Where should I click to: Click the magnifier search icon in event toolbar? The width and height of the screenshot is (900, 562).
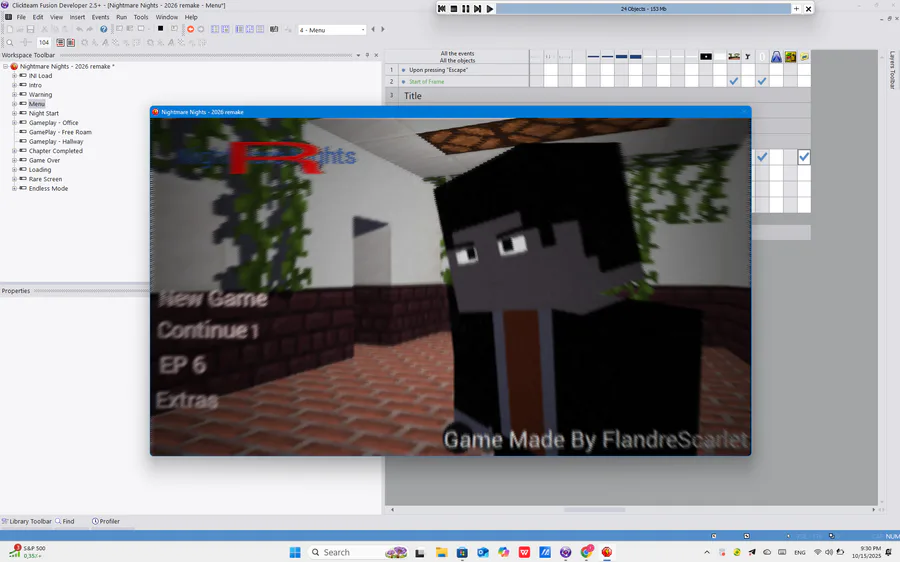10,42
